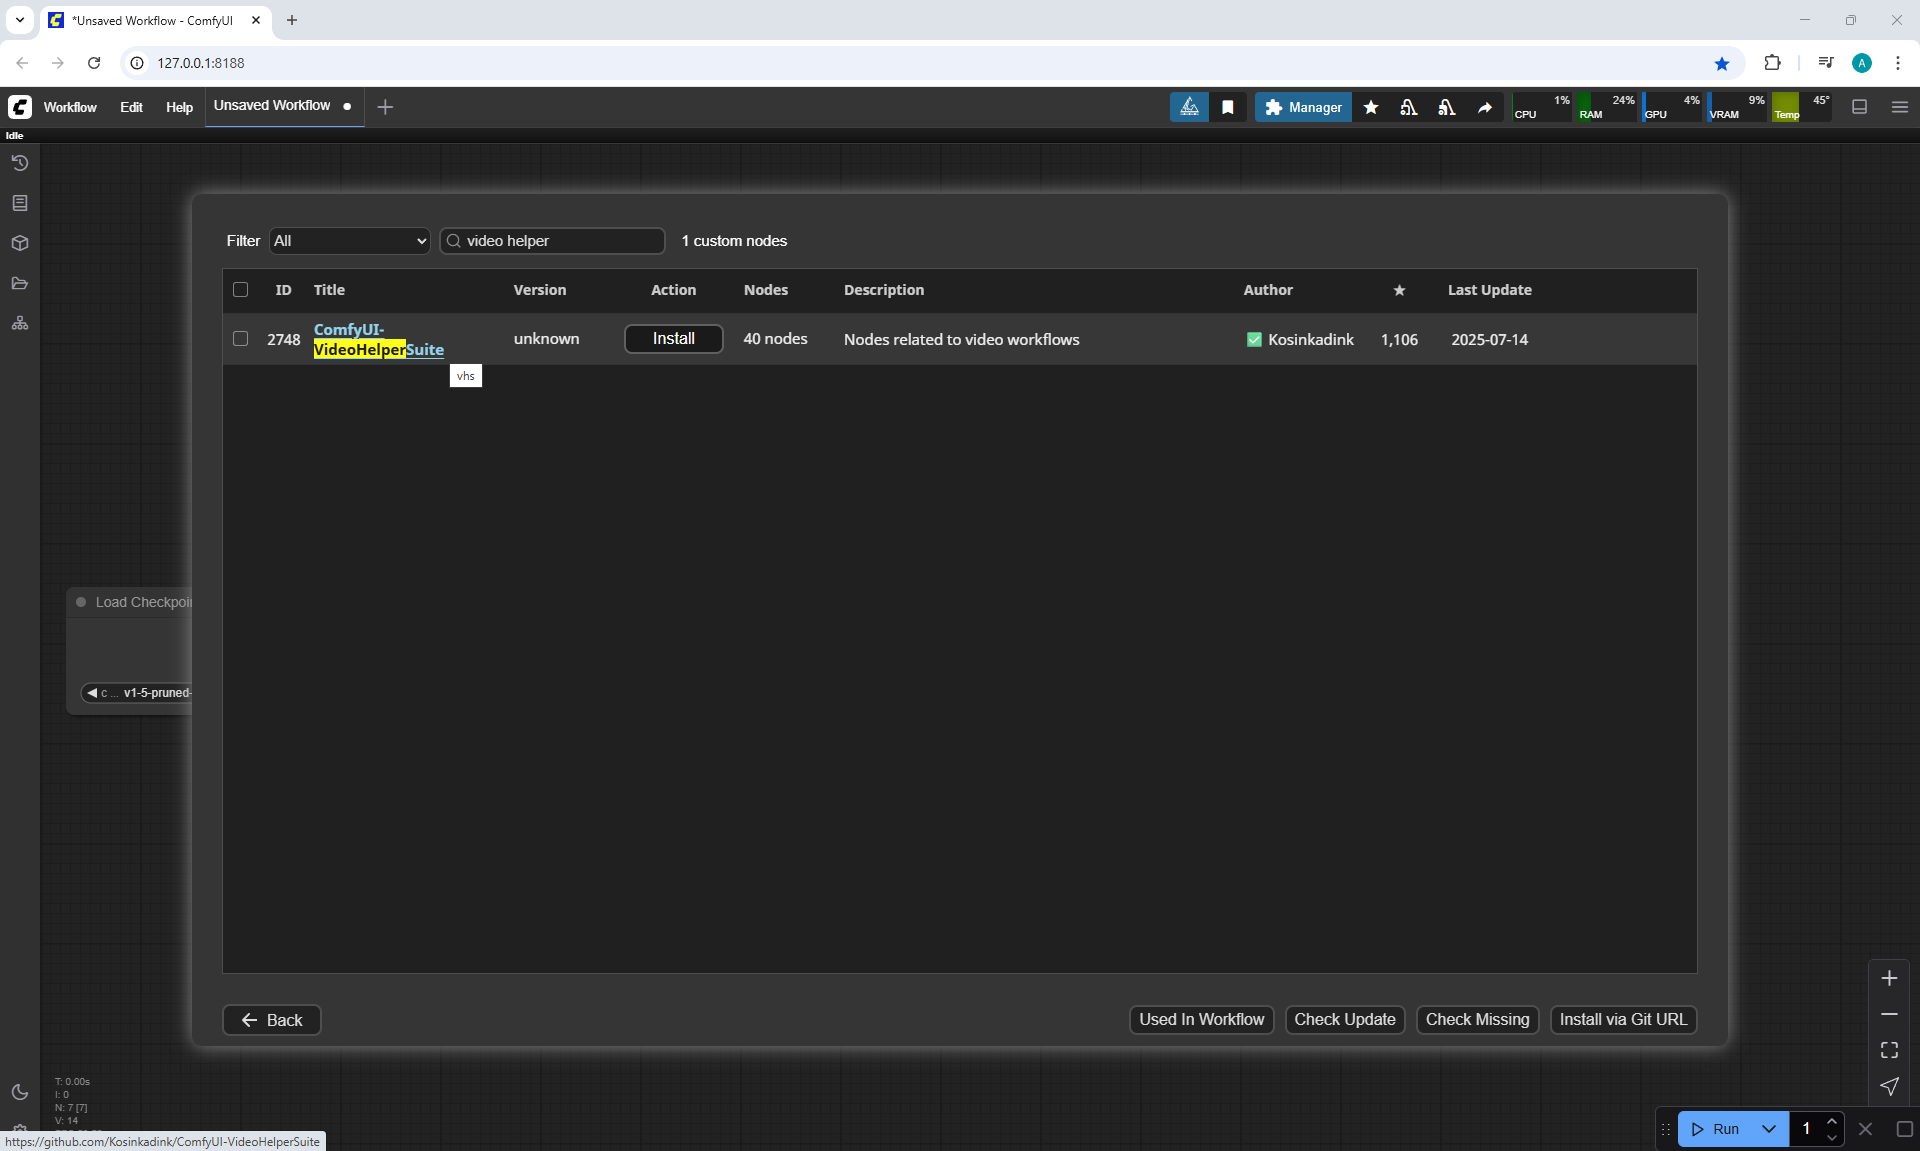1920x1151 pixels.
Task: Toggle dark theme moon icon
Action: click(20, 1092)
